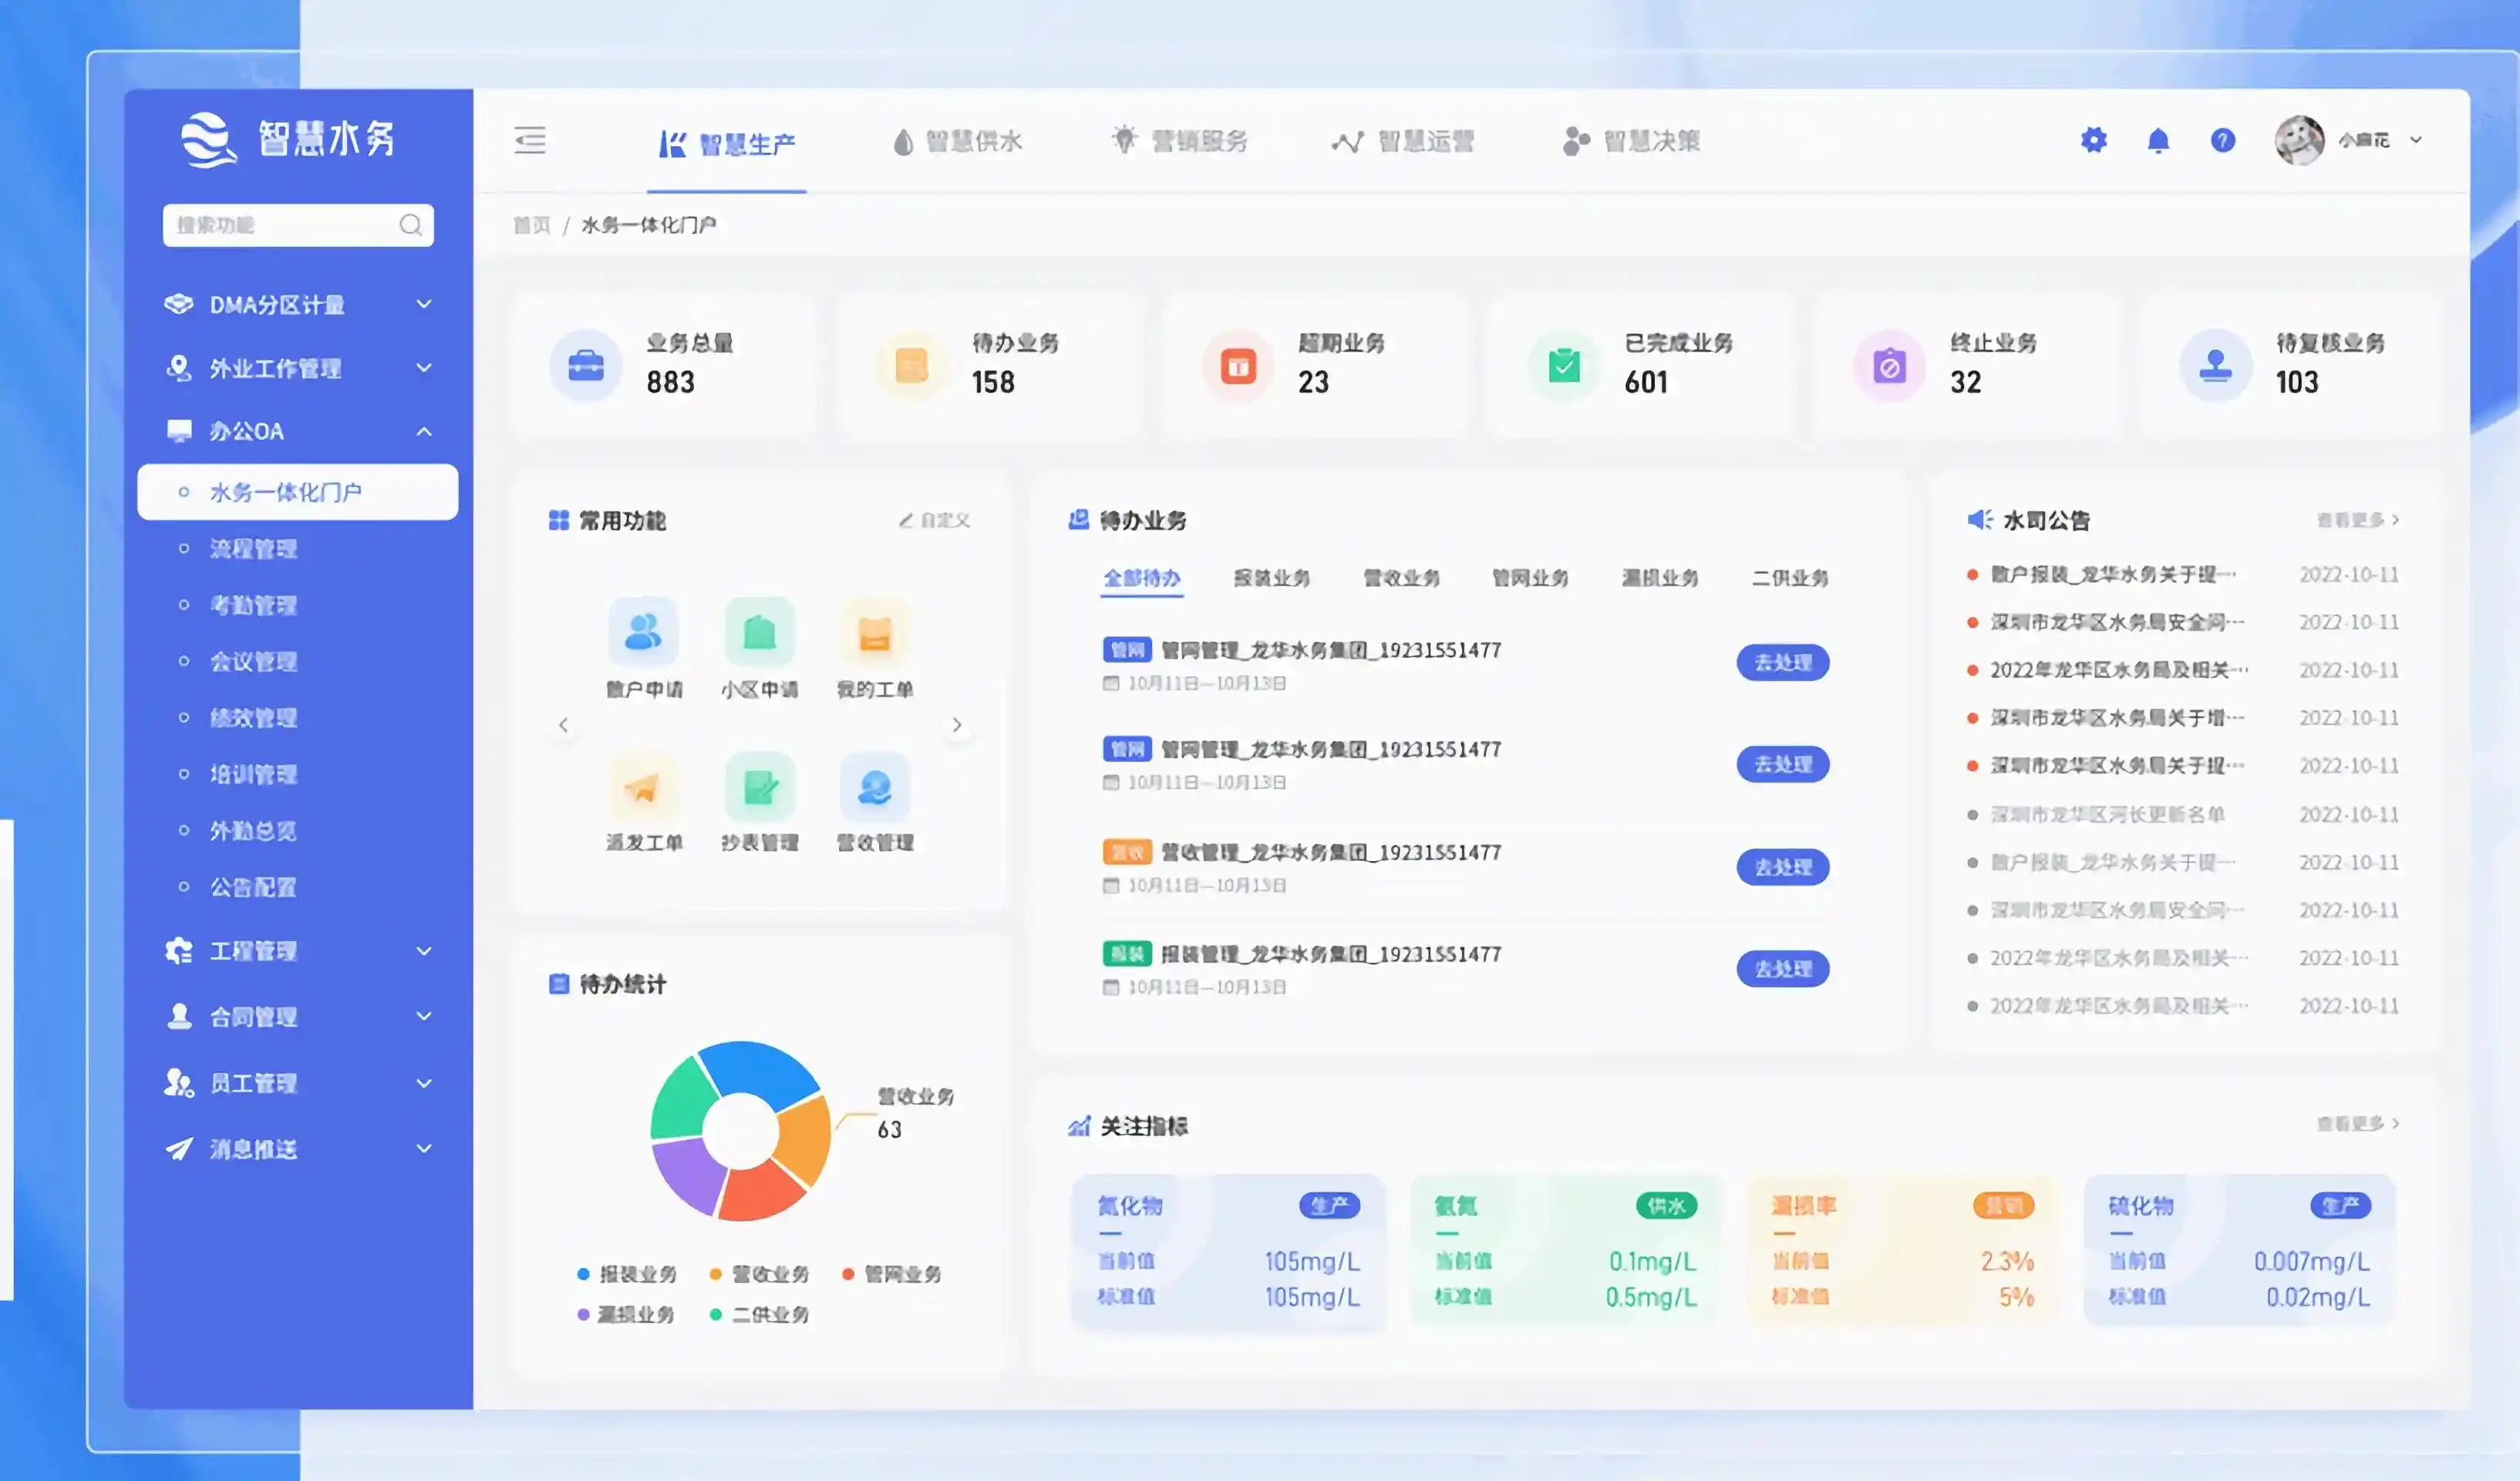The height and width of the screenshot is (1481, 2520).
Task: Click the 派发工单 icon
Action: tap(645, 788)
